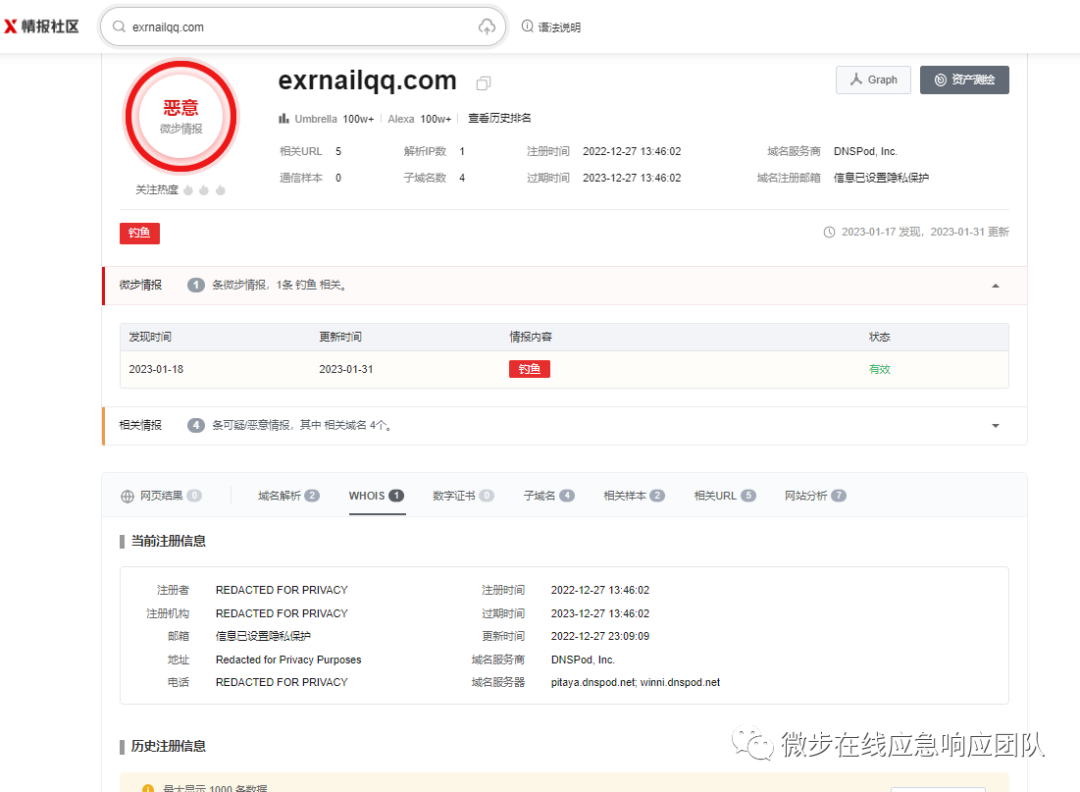This screenshot has width=1080, height=792.
Task: Click the clock icon next to discovery date
Action: point(829,232)
